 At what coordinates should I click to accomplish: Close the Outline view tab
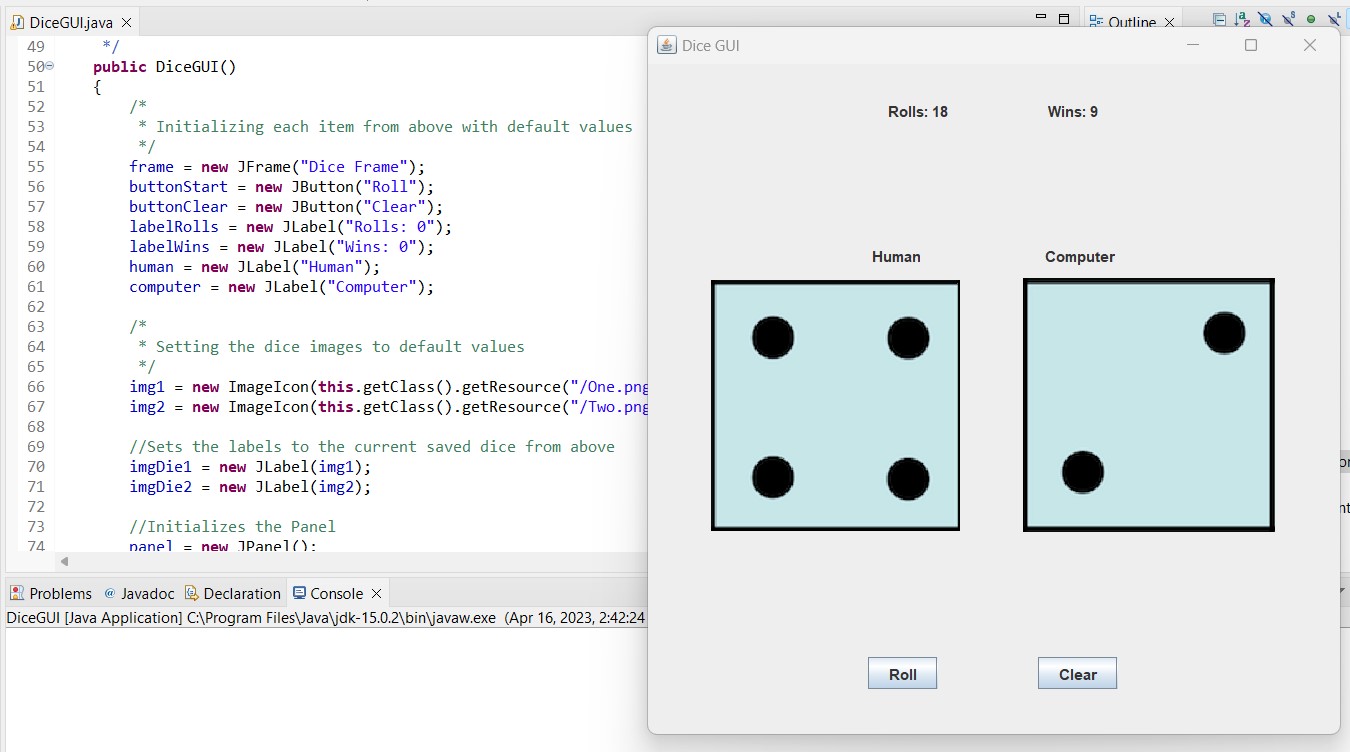[1169, 22]
